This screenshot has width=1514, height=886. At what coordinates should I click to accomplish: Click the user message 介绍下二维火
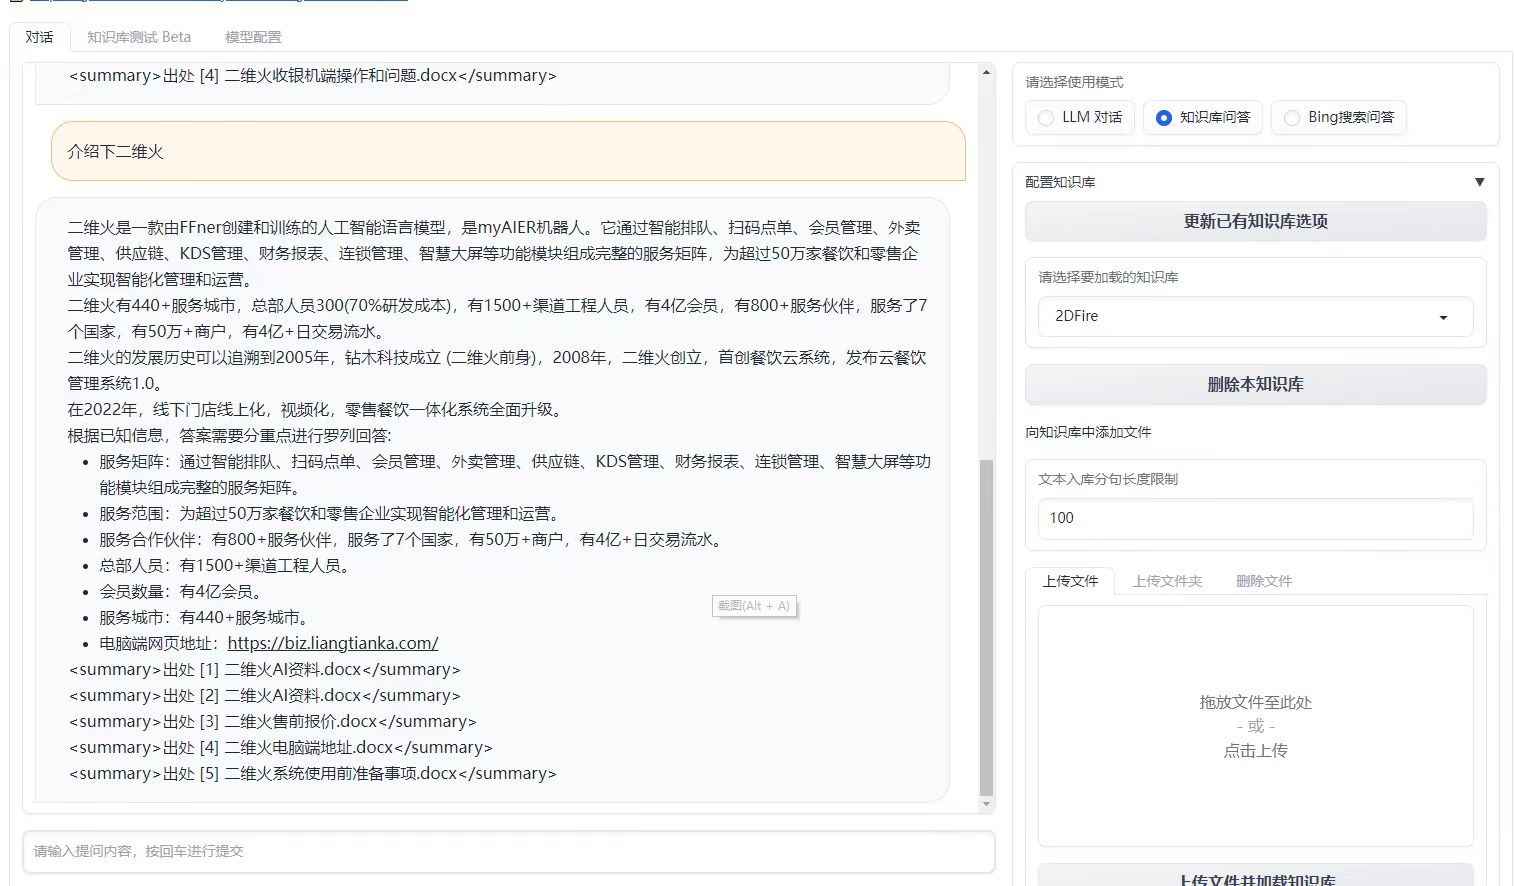click(x=508, y=152)
